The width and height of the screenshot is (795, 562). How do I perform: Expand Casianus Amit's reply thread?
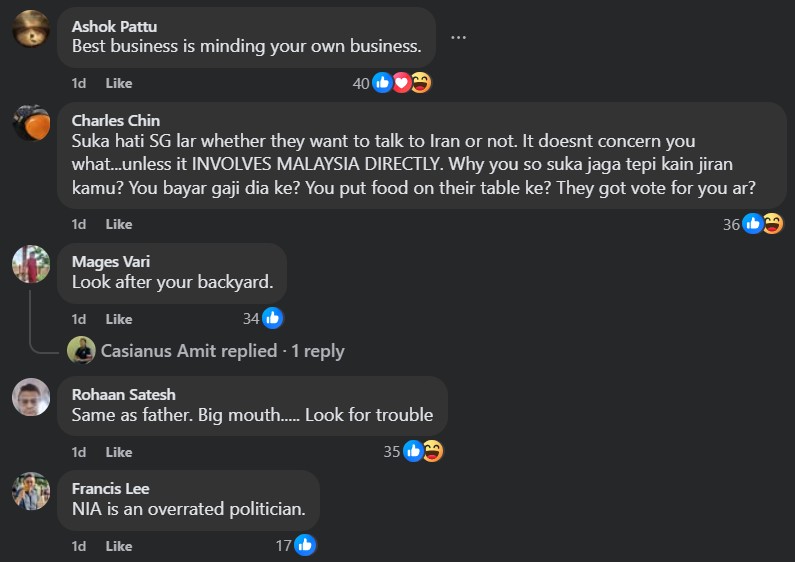(x=222, y=351)
